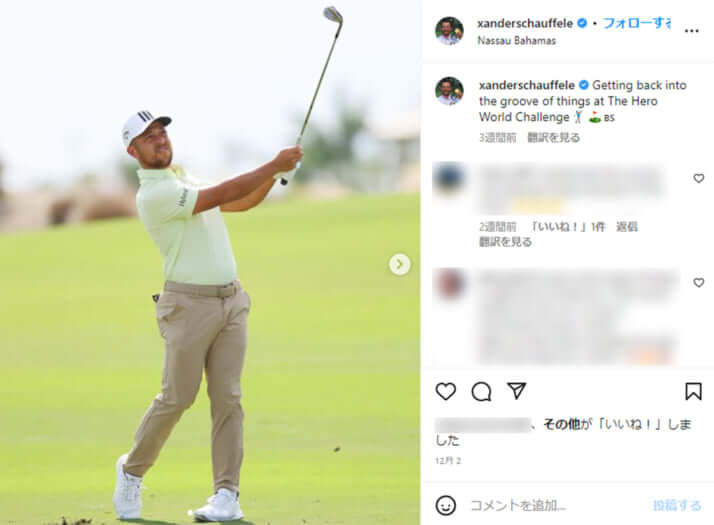This screenshot has height=525, width=714.
Task: Open xanderschauffele username in caption
Action: (526, 85)
